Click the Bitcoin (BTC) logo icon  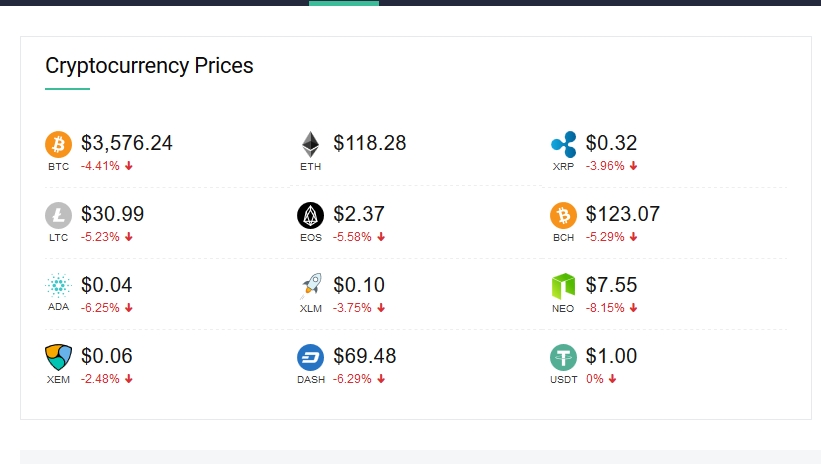[59, 144]
